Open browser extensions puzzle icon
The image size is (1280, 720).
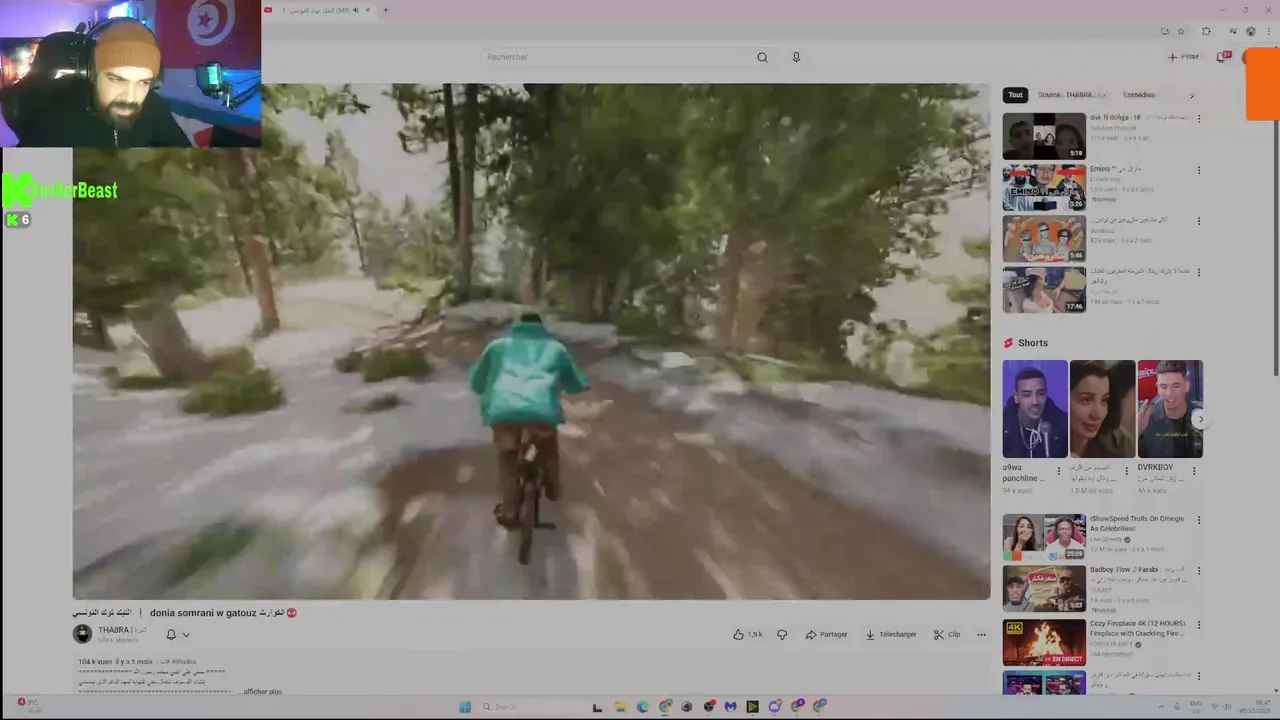1206,31
